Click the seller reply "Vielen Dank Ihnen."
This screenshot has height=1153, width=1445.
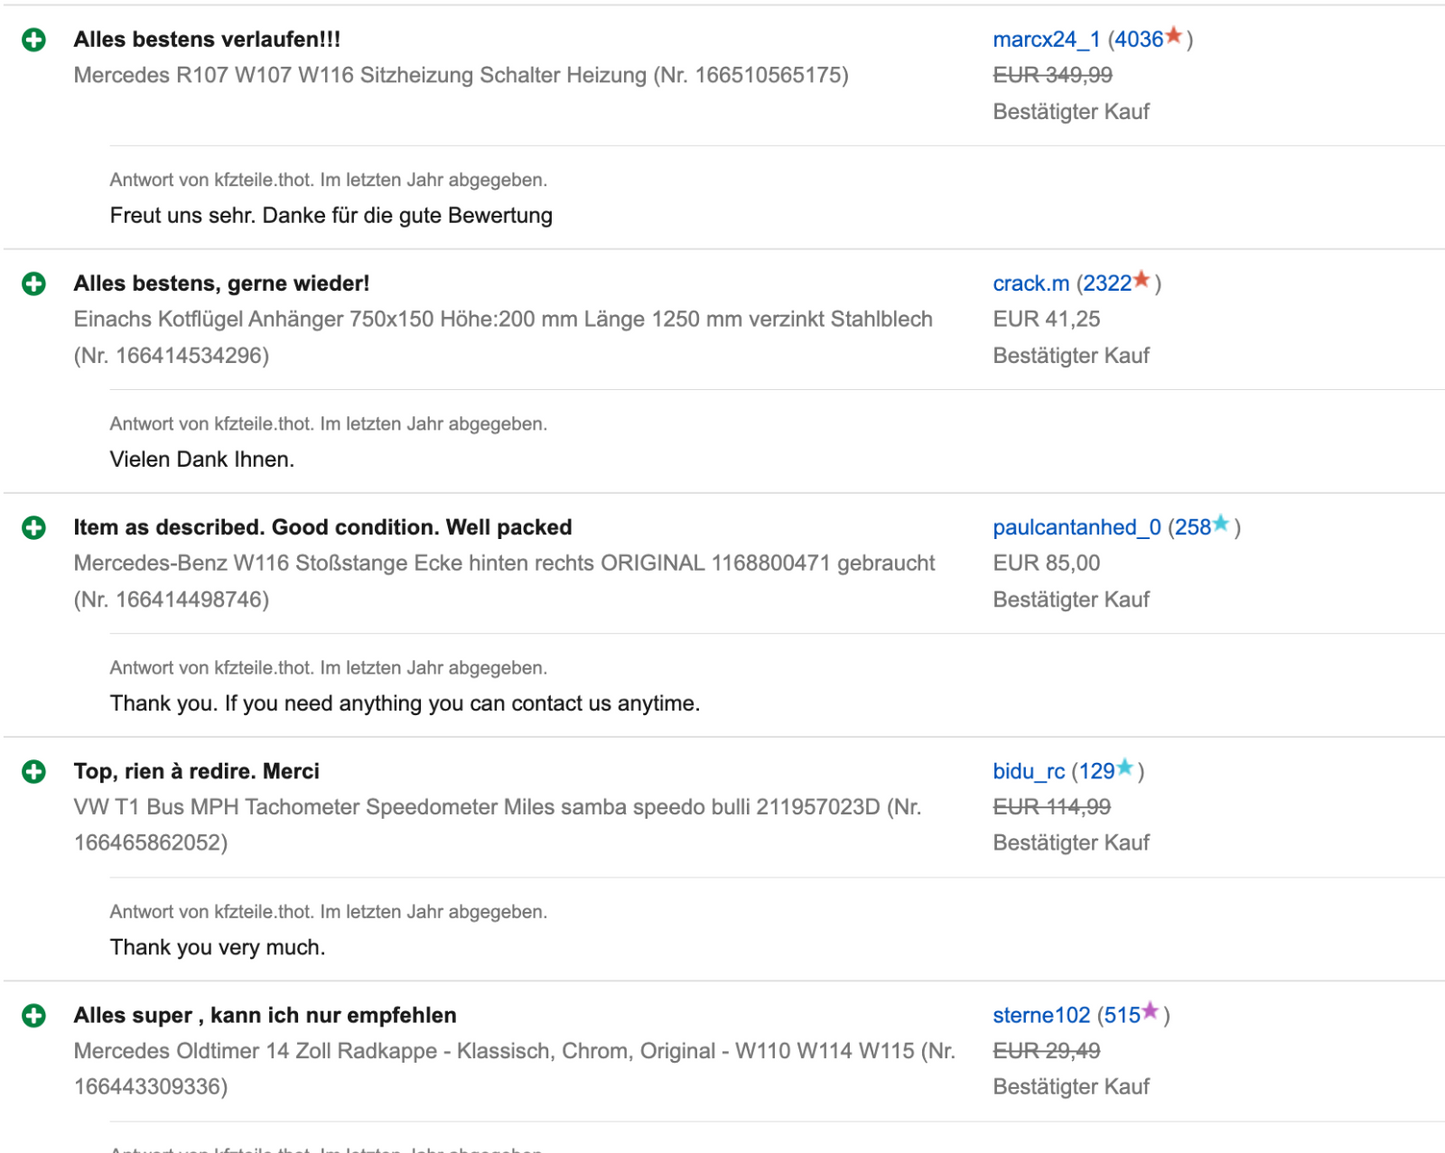202,460
